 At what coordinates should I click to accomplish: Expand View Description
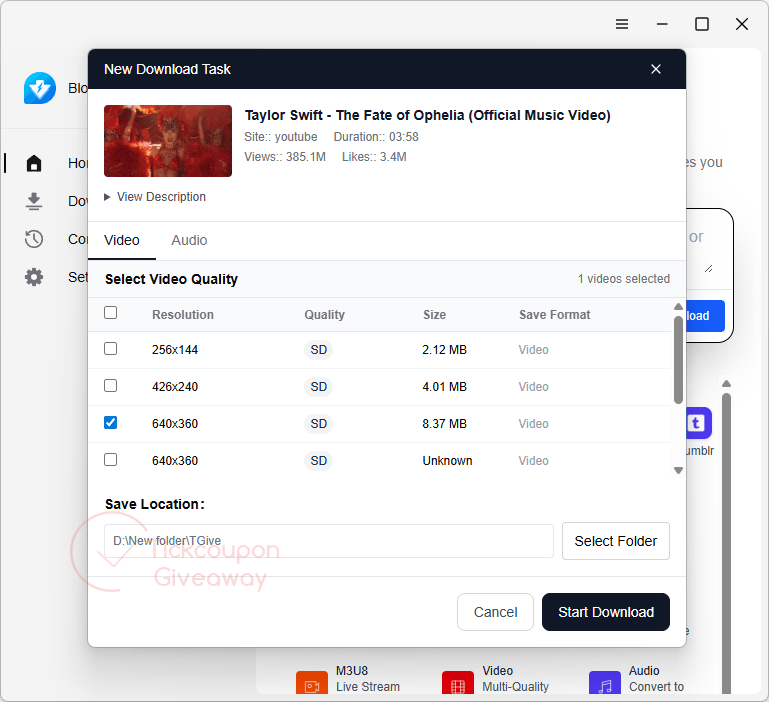155,197
